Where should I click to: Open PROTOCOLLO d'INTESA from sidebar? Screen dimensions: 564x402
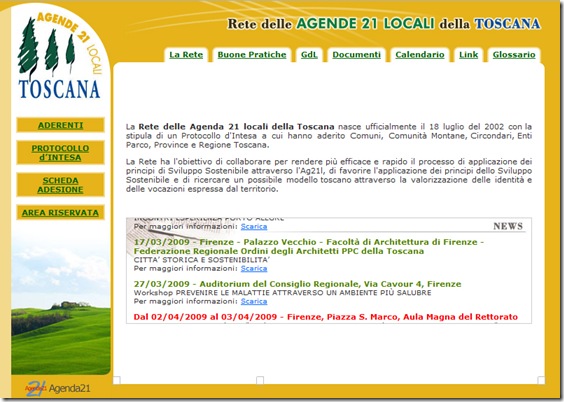(x=60, y=153)
